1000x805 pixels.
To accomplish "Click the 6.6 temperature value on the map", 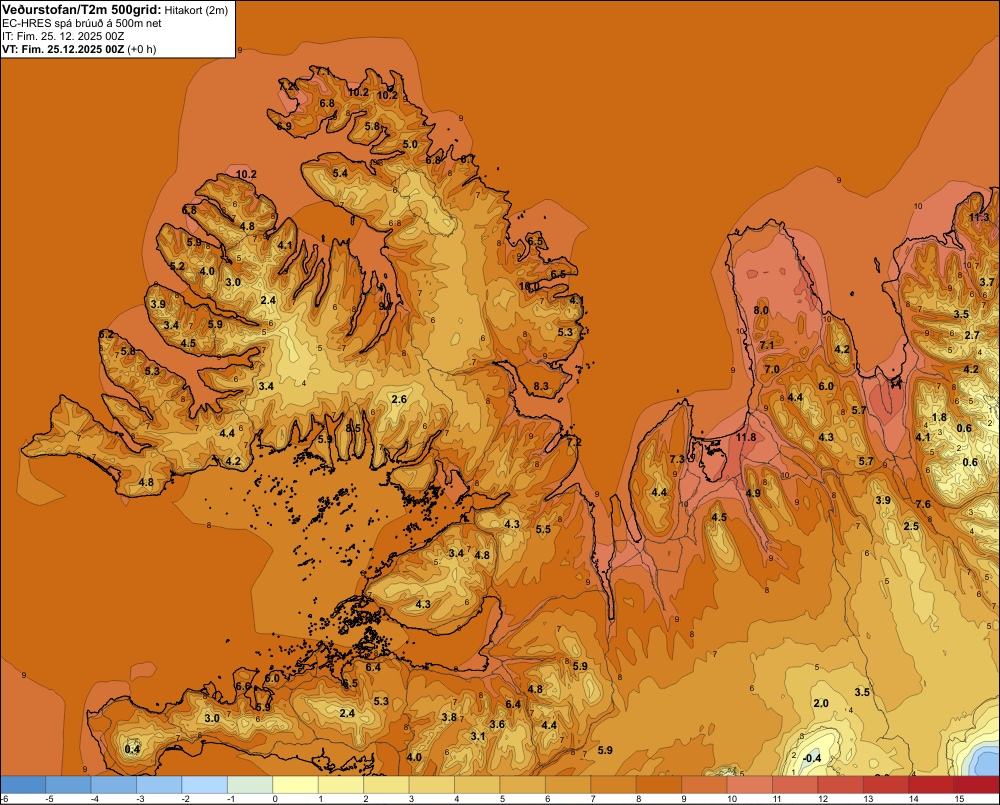I will click(243, 686).
